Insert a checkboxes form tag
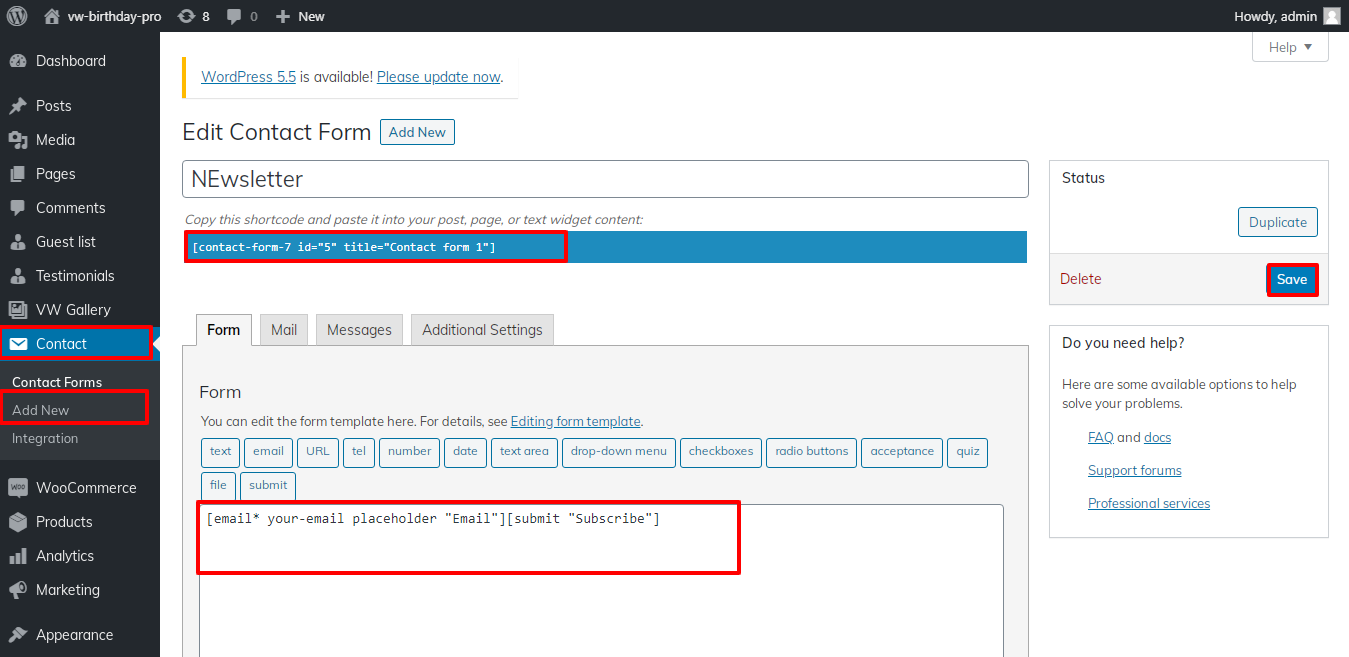Viewport: 1349px width, 657px height. [x=721, y=452]
